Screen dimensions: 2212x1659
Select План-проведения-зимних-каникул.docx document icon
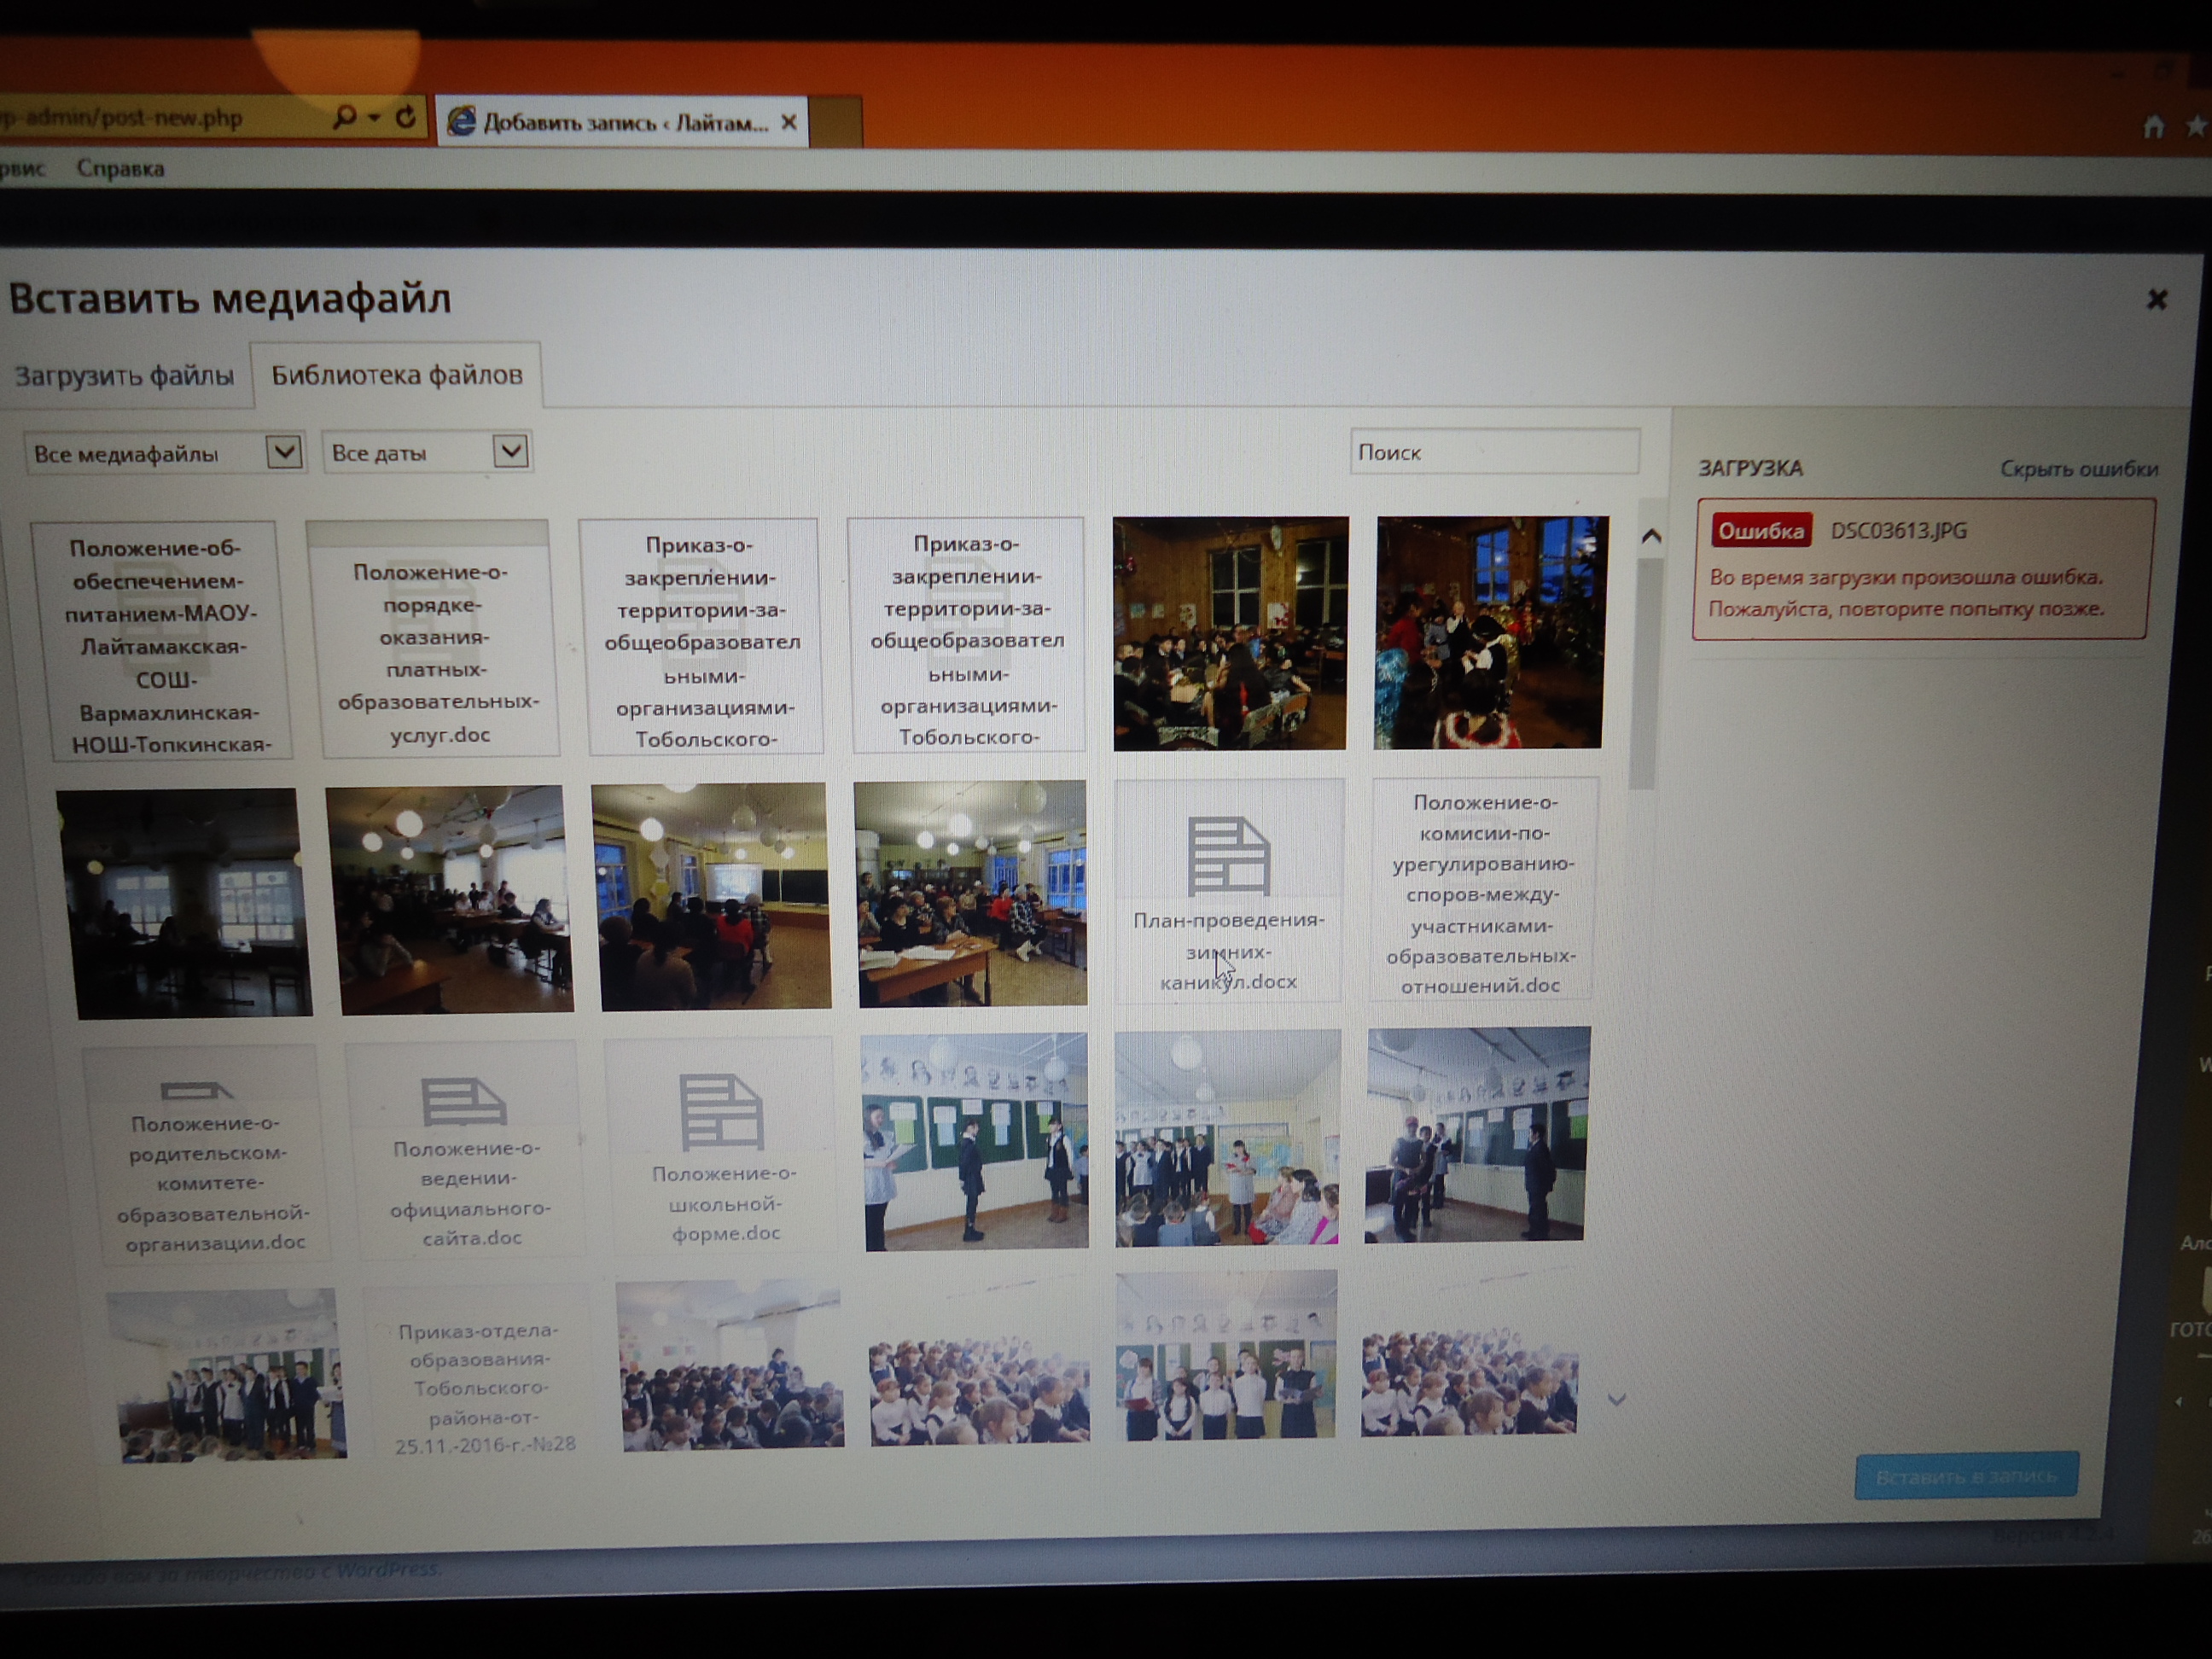(1228, 856)
